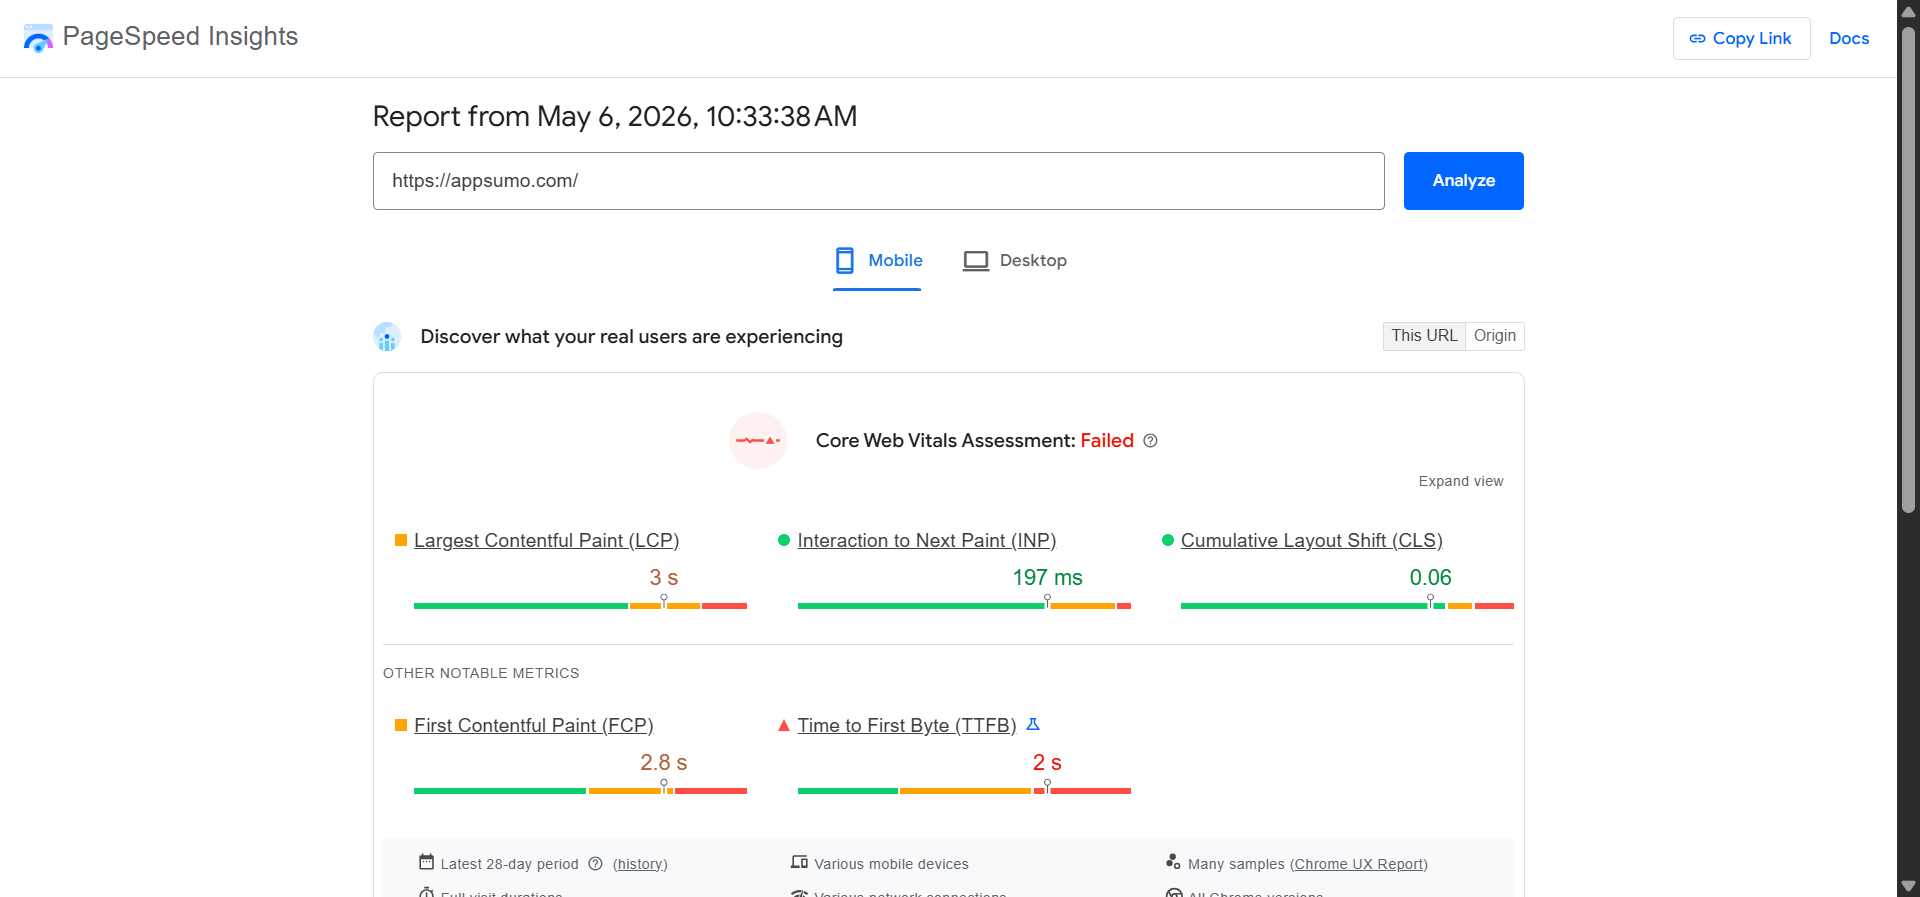The width and height of the screenshot is (1920, 897).
Task: Click the calendar icon by Latest 28-day period
Action: [426, 862]
